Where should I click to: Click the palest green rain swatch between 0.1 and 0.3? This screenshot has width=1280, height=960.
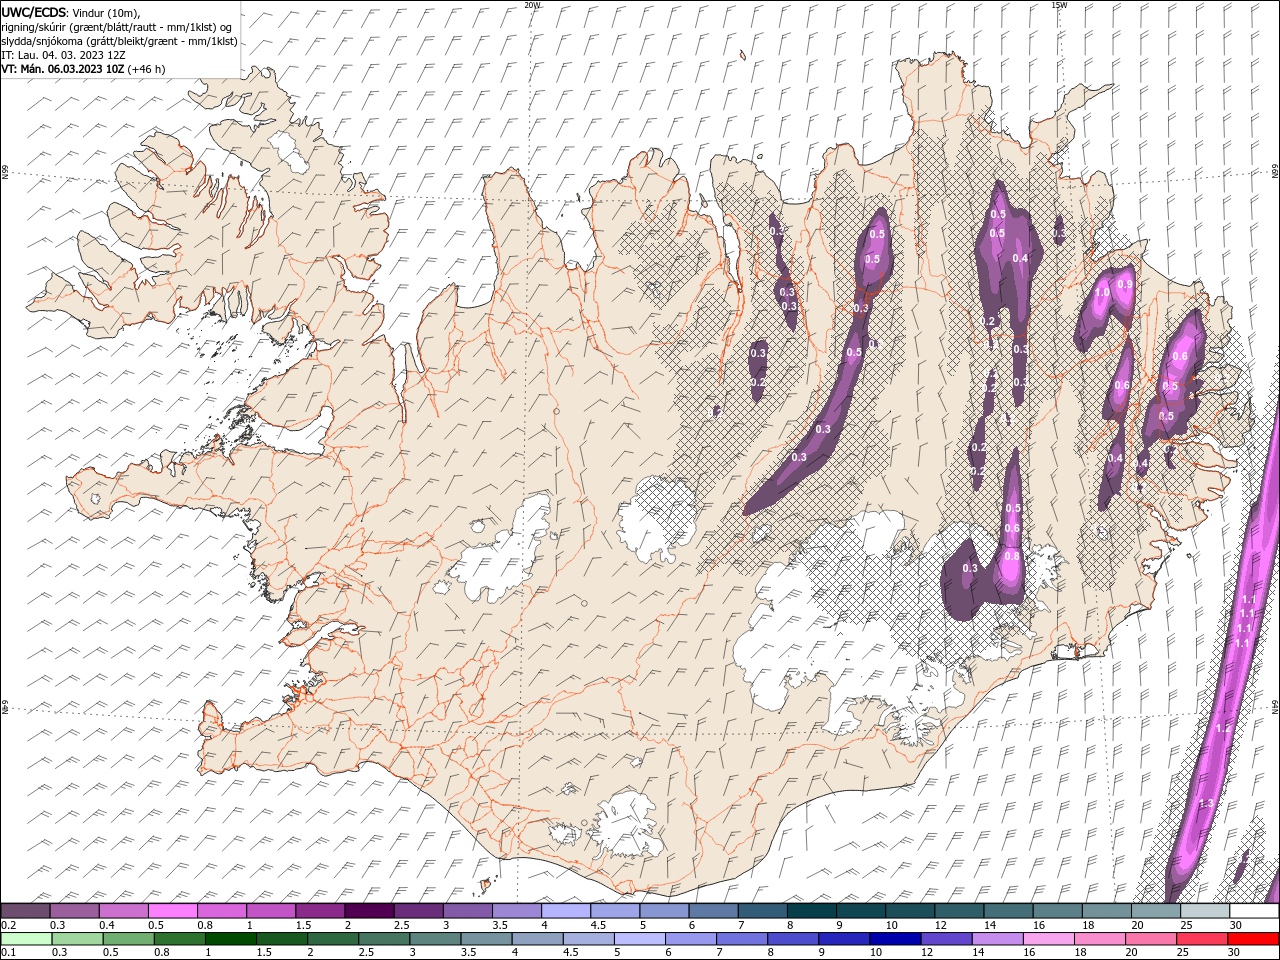(x=26, y=939)
